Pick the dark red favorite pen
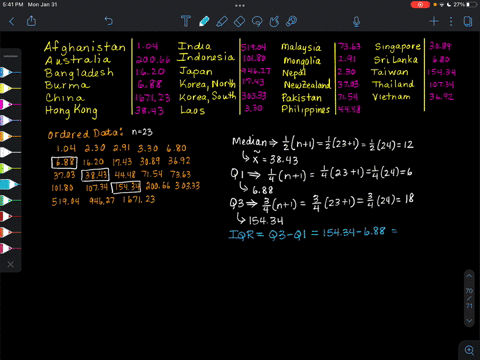 click(10, 217)
